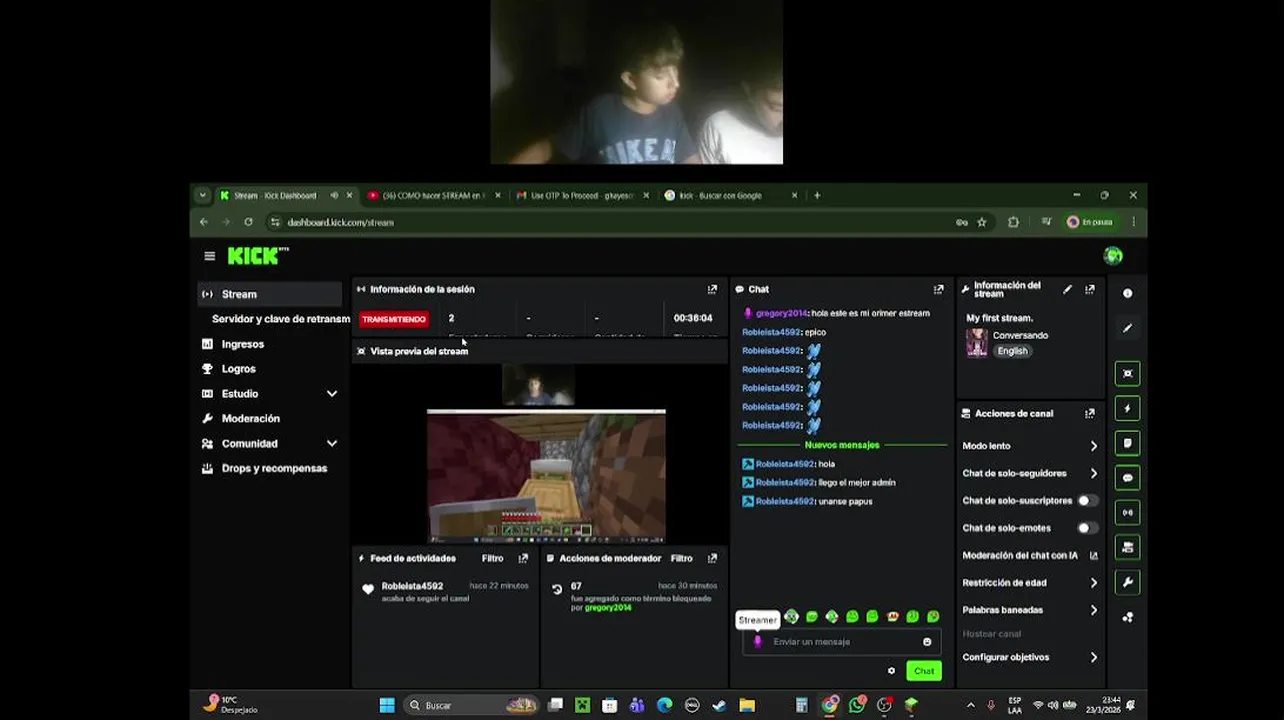Switch to kick - Buscar con Google tab
This screenshot has width=1284, height=720.
coord(730,196)
